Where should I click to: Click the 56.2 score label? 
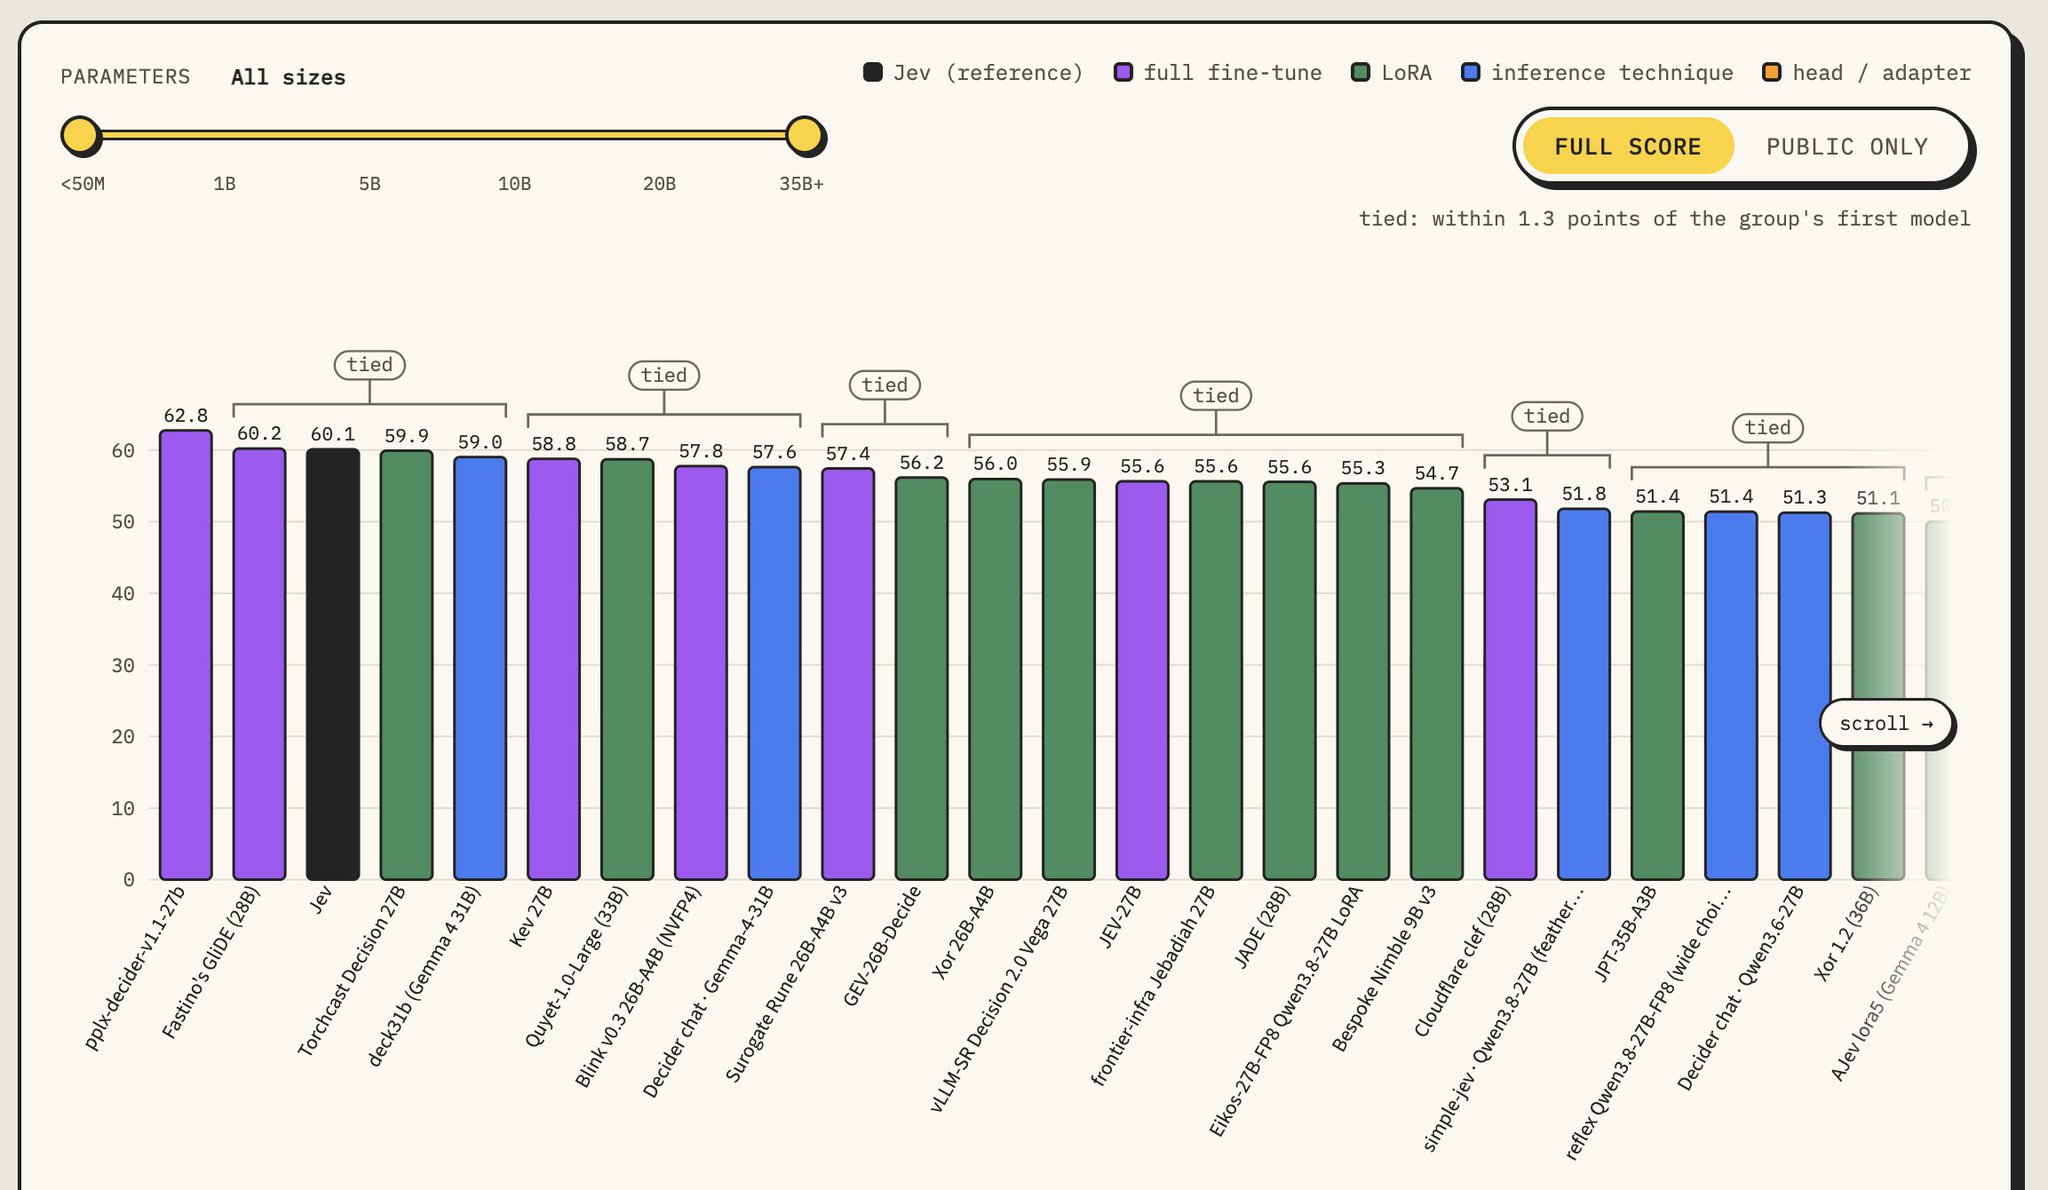coord(922,462)
